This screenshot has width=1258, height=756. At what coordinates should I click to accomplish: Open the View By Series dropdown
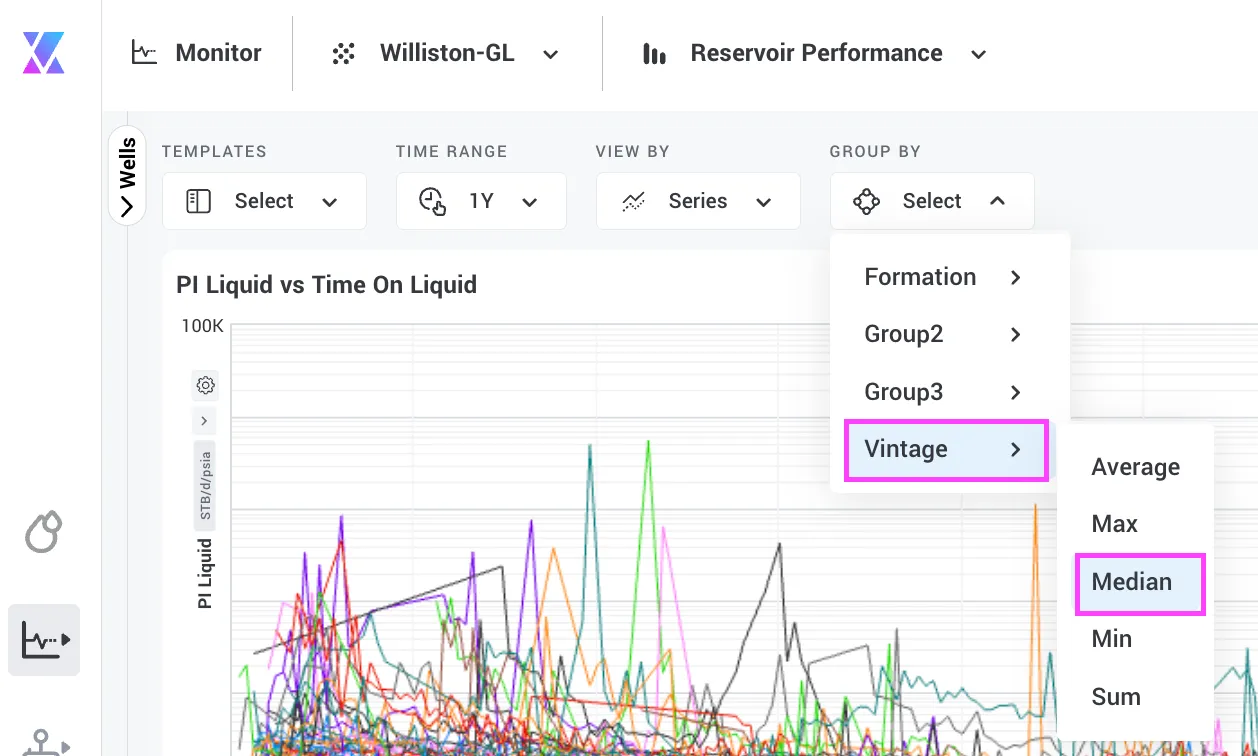(x=698, y=201)
